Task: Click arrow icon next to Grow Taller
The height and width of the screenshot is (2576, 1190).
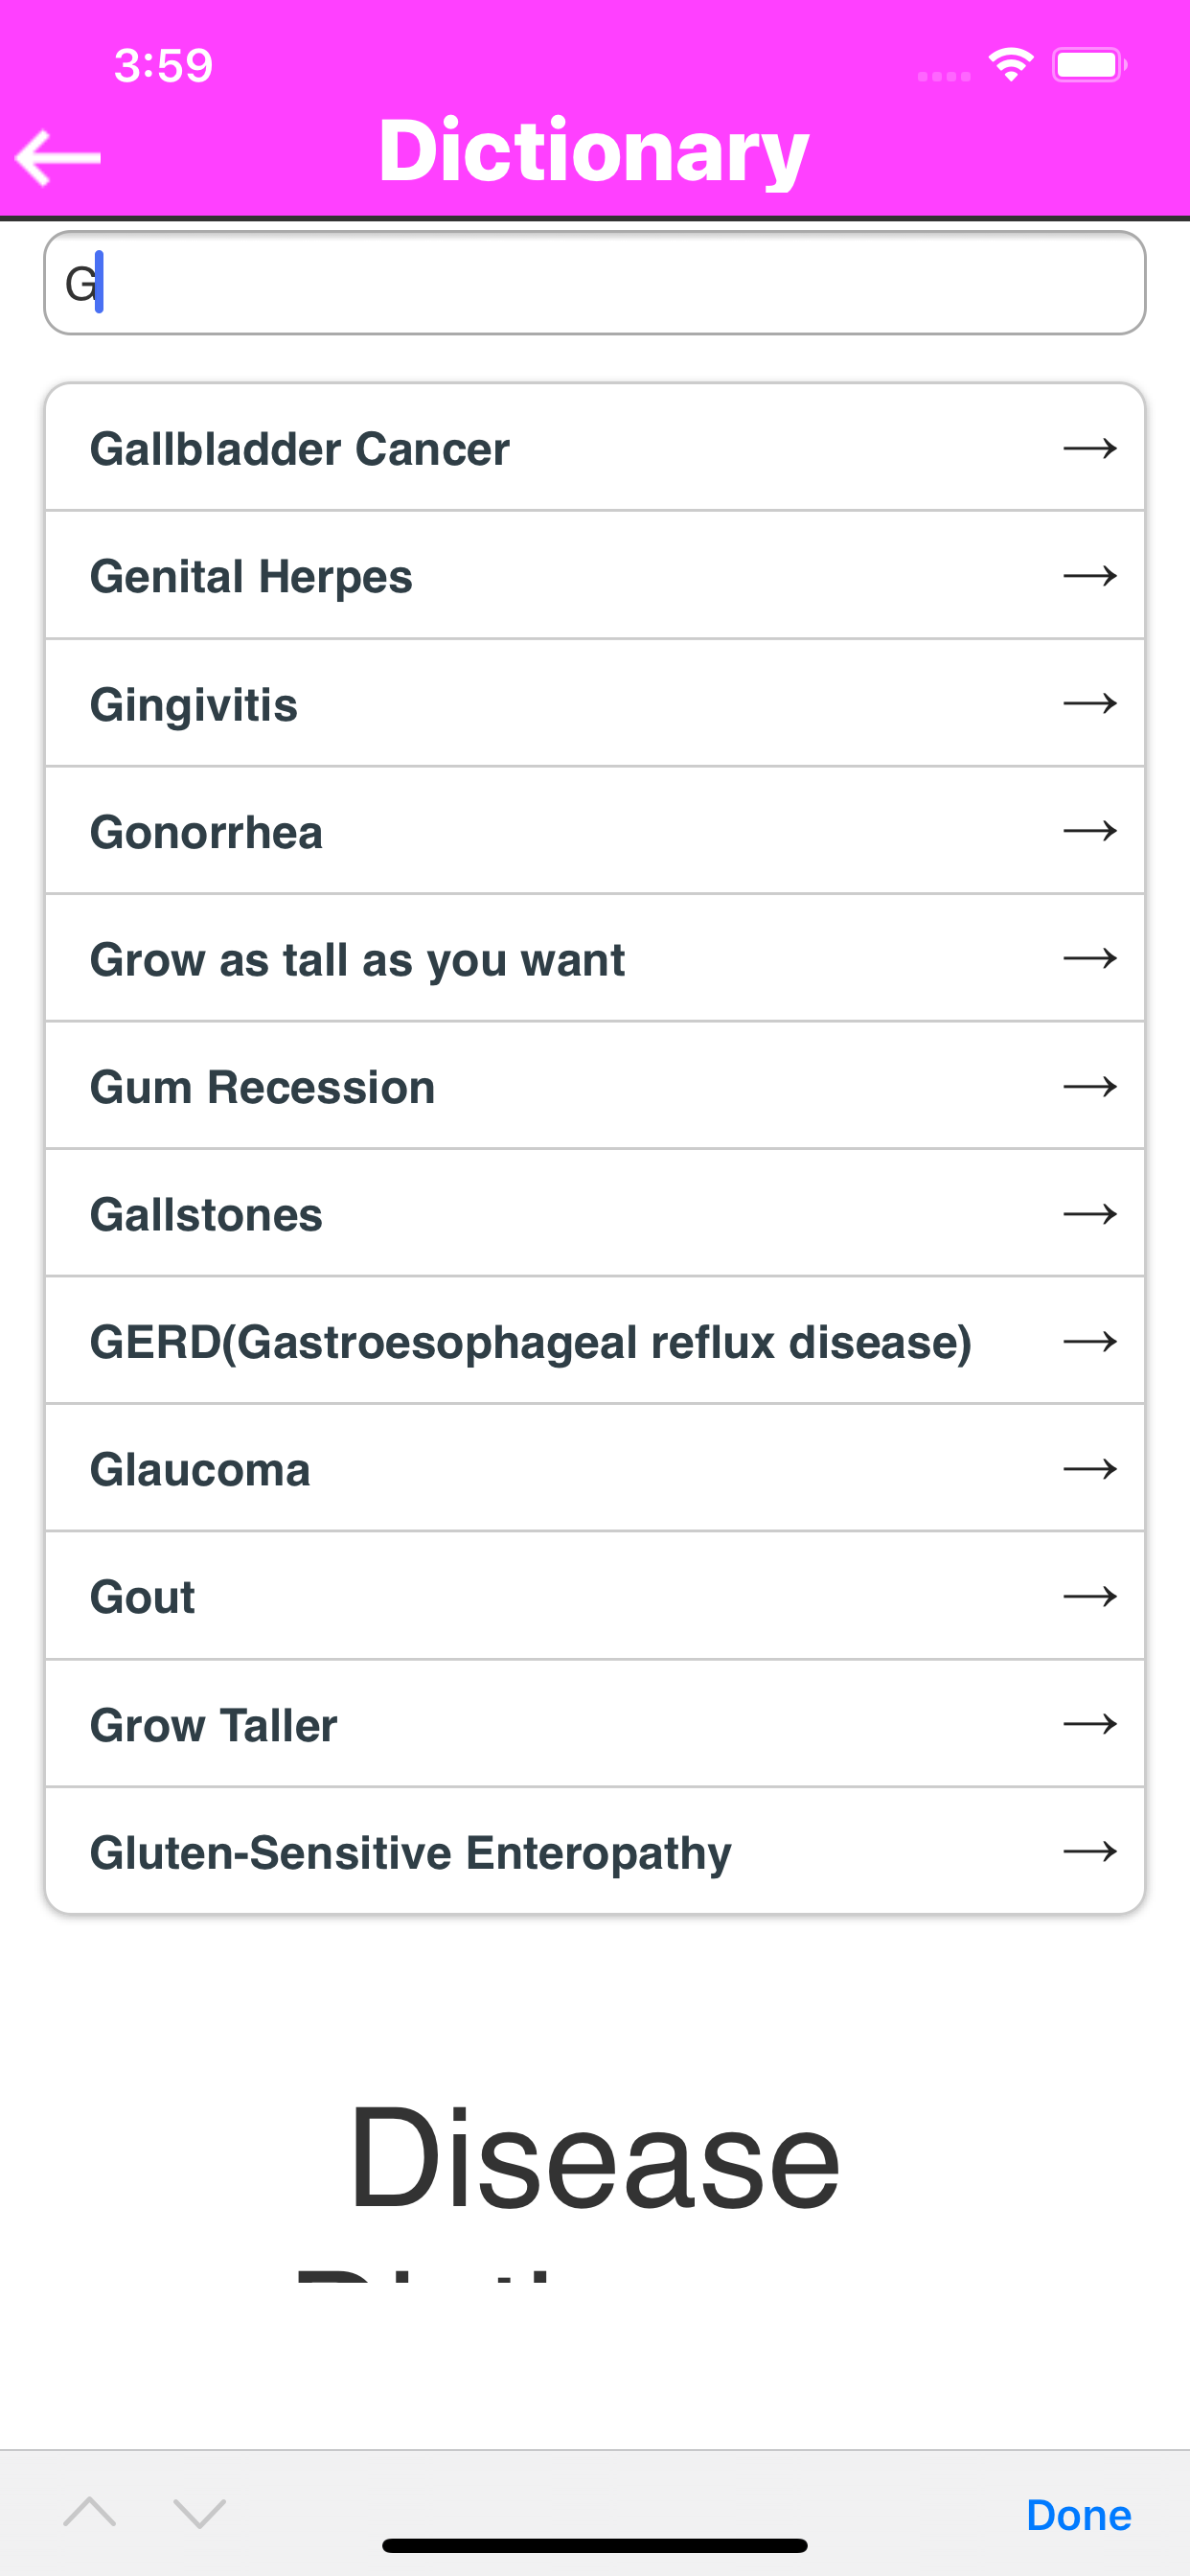Action: pyautogui.click(x=1089, y=1724)
